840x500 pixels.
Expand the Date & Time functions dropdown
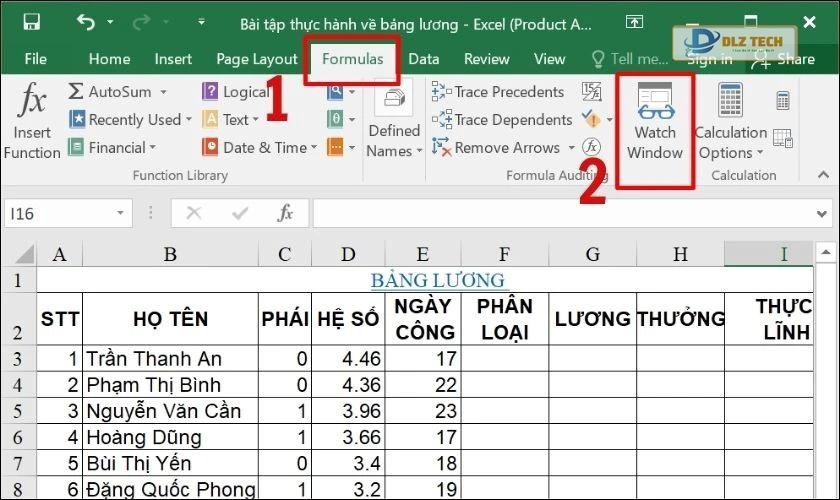point(313,148)
